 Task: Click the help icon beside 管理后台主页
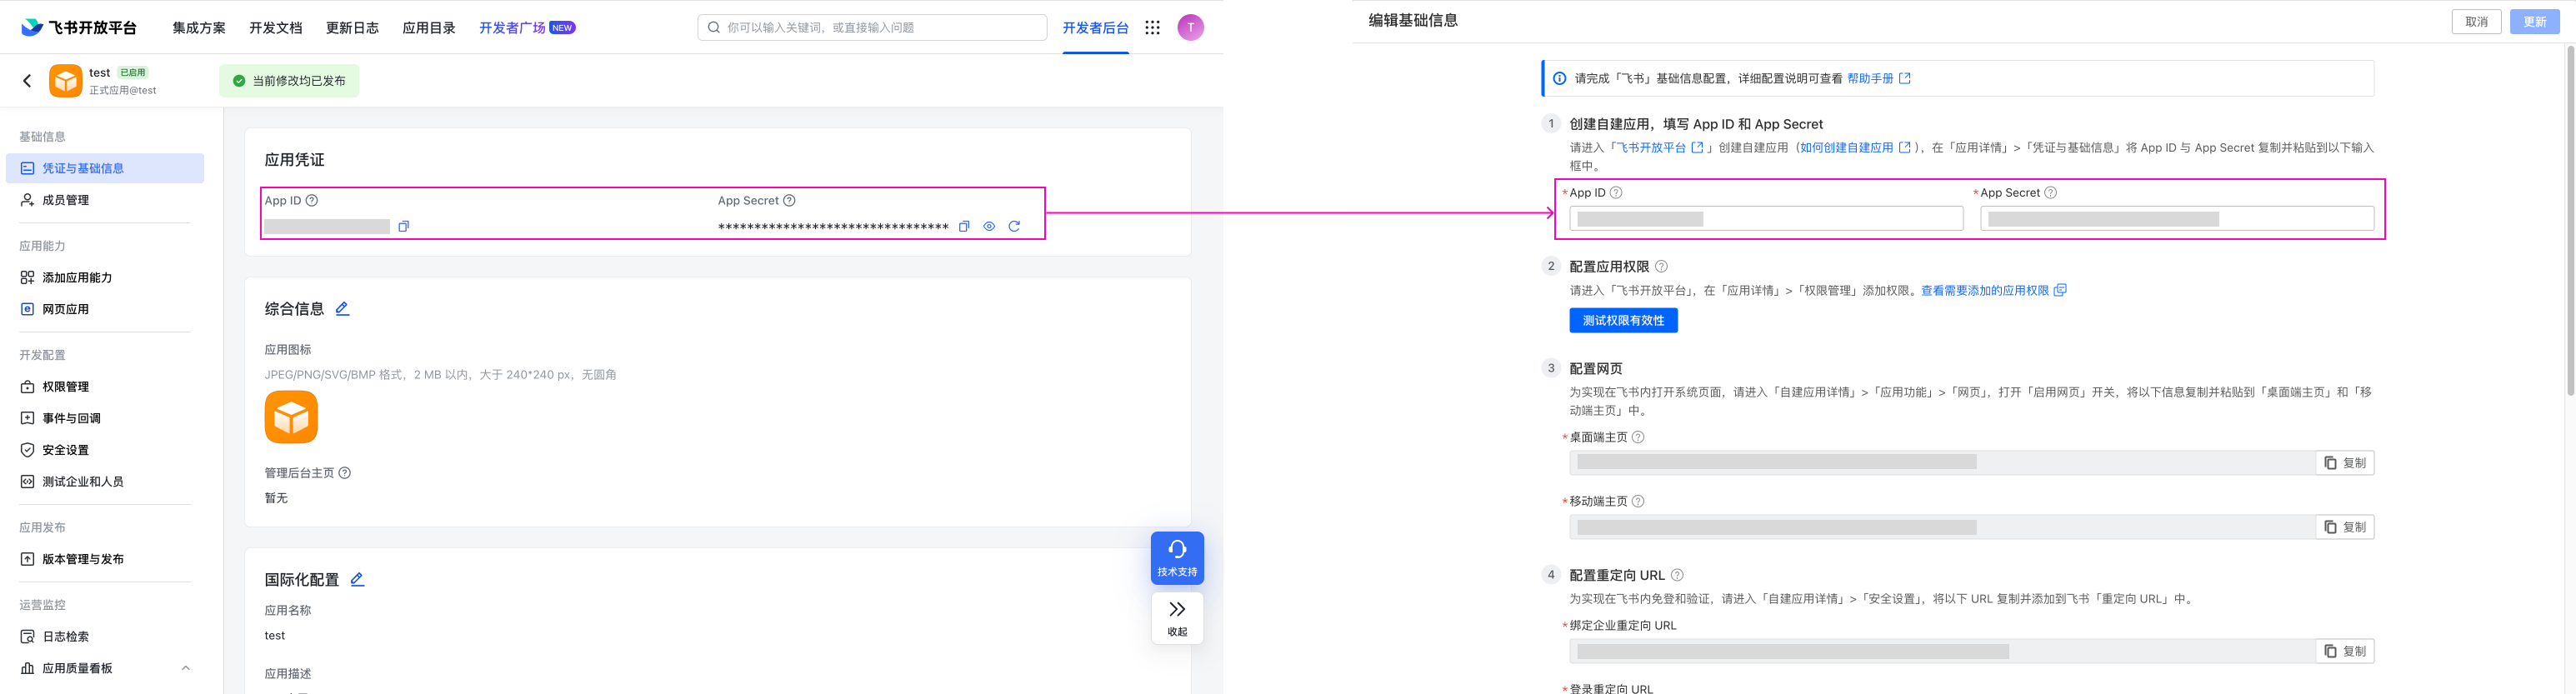tap(345, 473)
